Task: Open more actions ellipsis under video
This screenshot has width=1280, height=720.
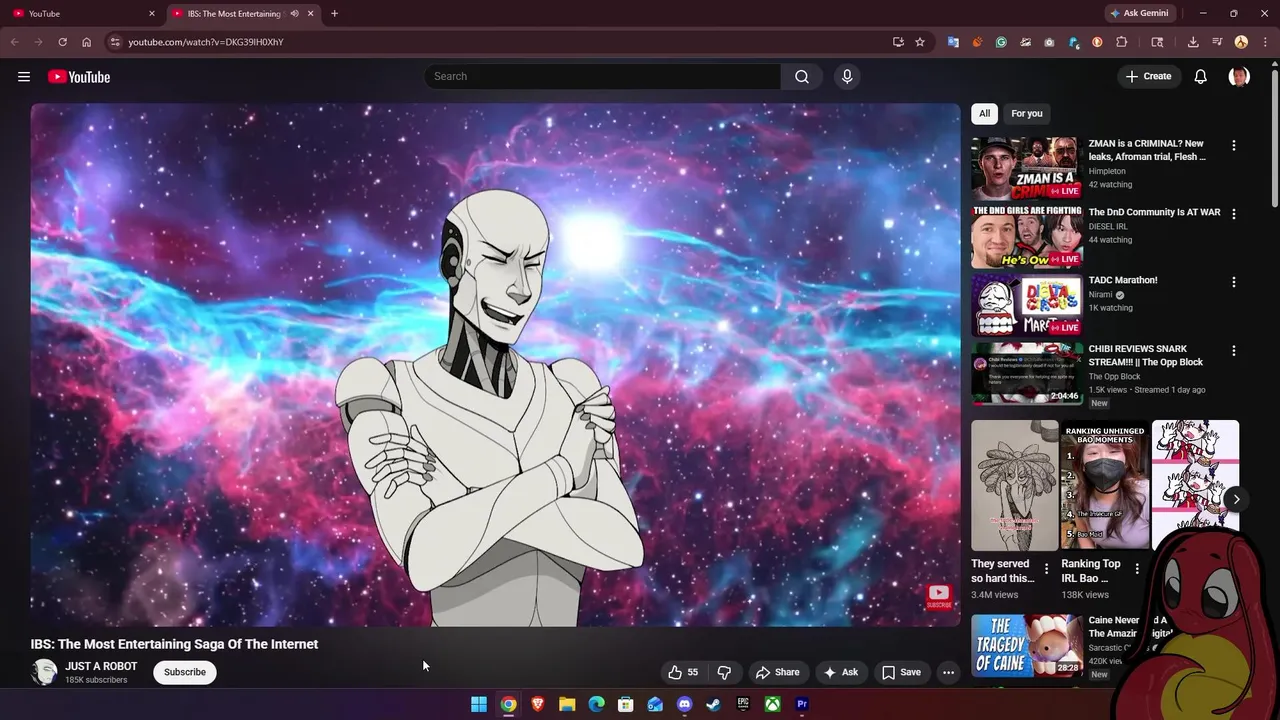Action: click(x=948, y=672)
